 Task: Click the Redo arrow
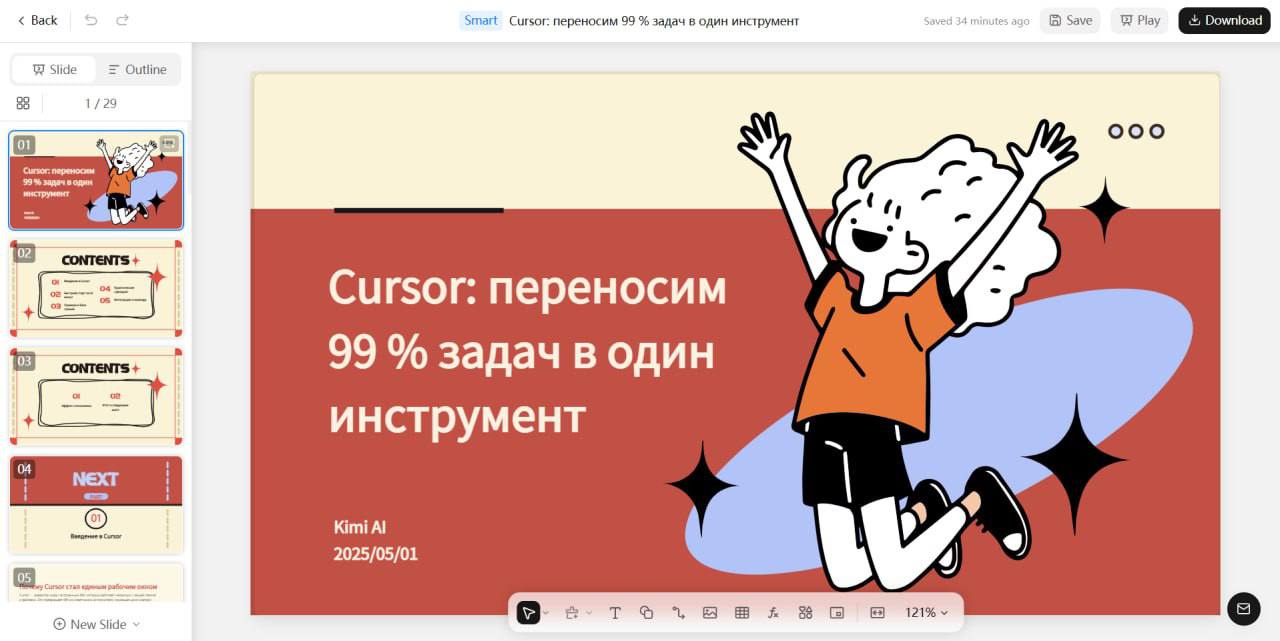coord(122,20)
